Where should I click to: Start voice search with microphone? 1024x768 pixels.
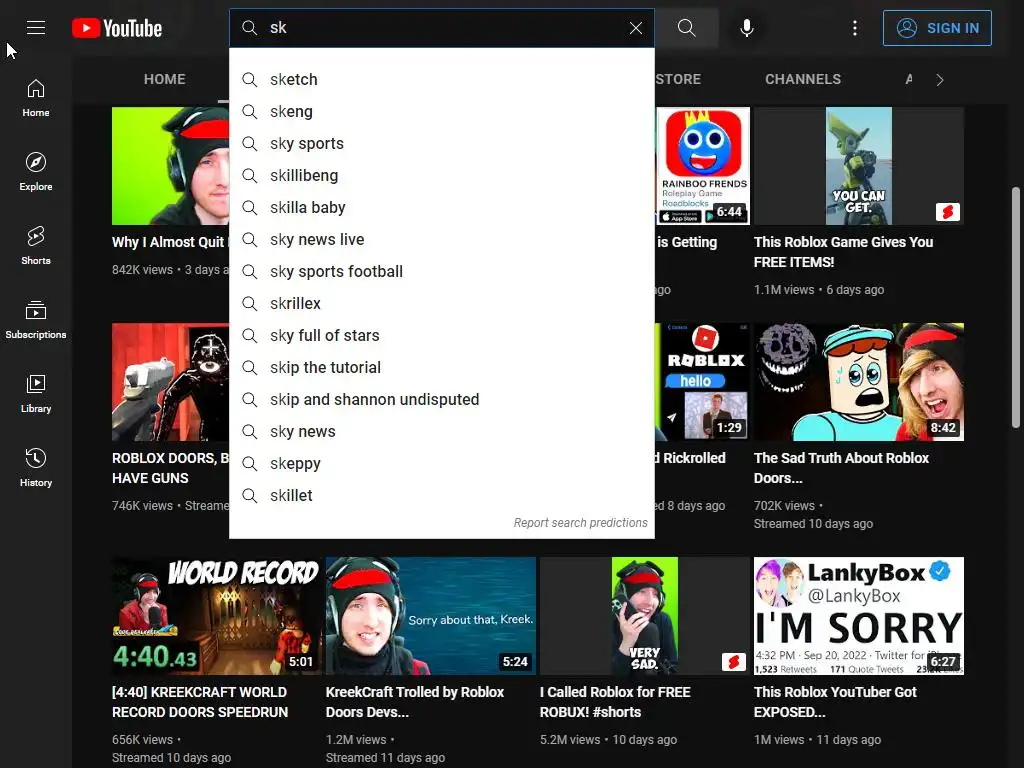747,28
